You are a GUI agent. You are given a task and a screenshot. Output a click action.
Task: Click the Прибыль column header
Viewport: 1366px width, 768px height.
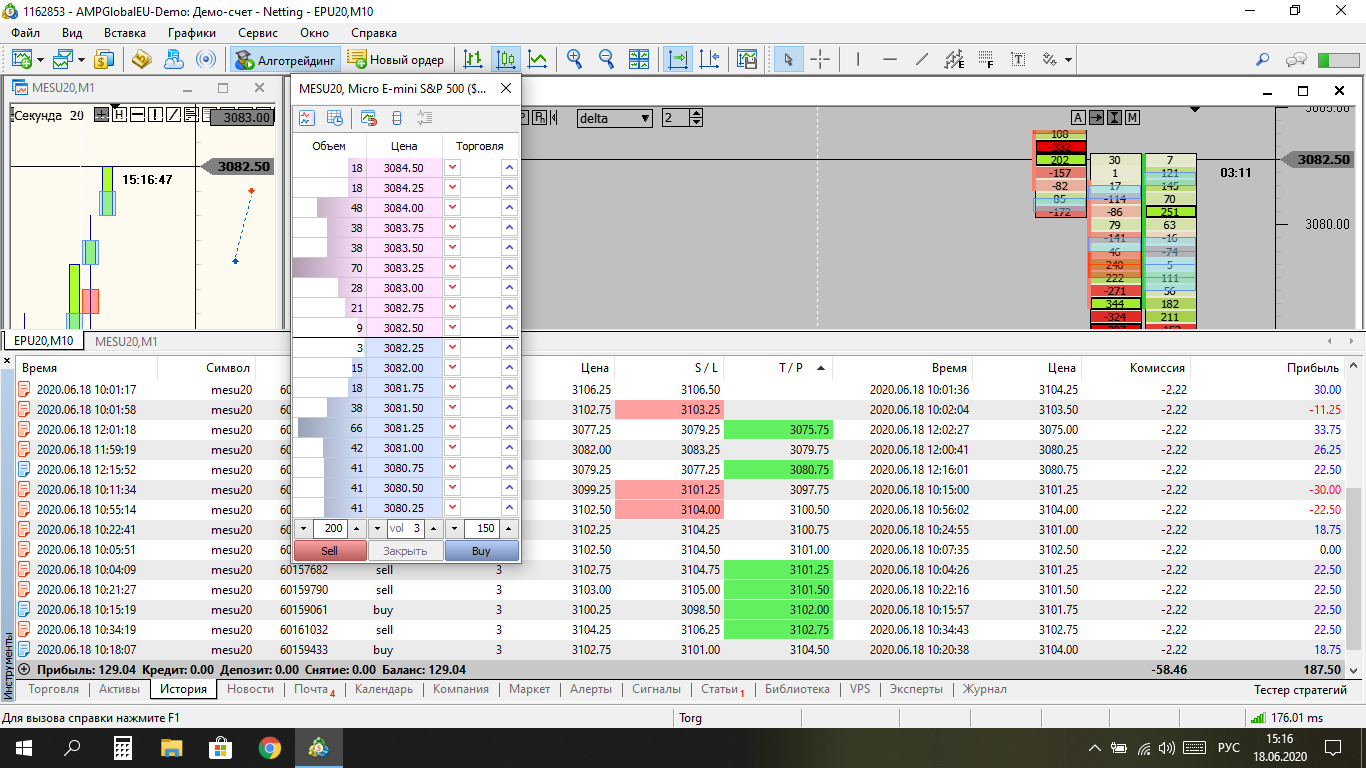click(1313, 368)
